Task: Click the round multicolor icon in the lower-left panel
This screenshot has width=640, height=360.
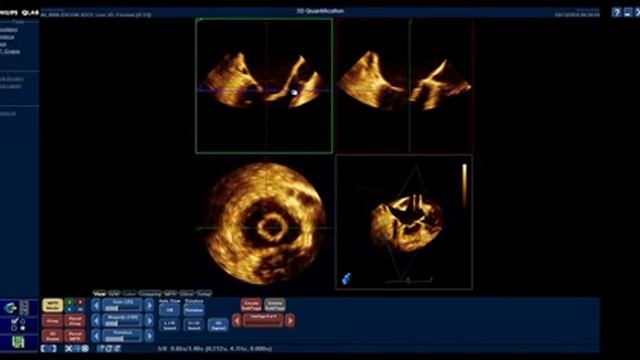Action: 10,308
